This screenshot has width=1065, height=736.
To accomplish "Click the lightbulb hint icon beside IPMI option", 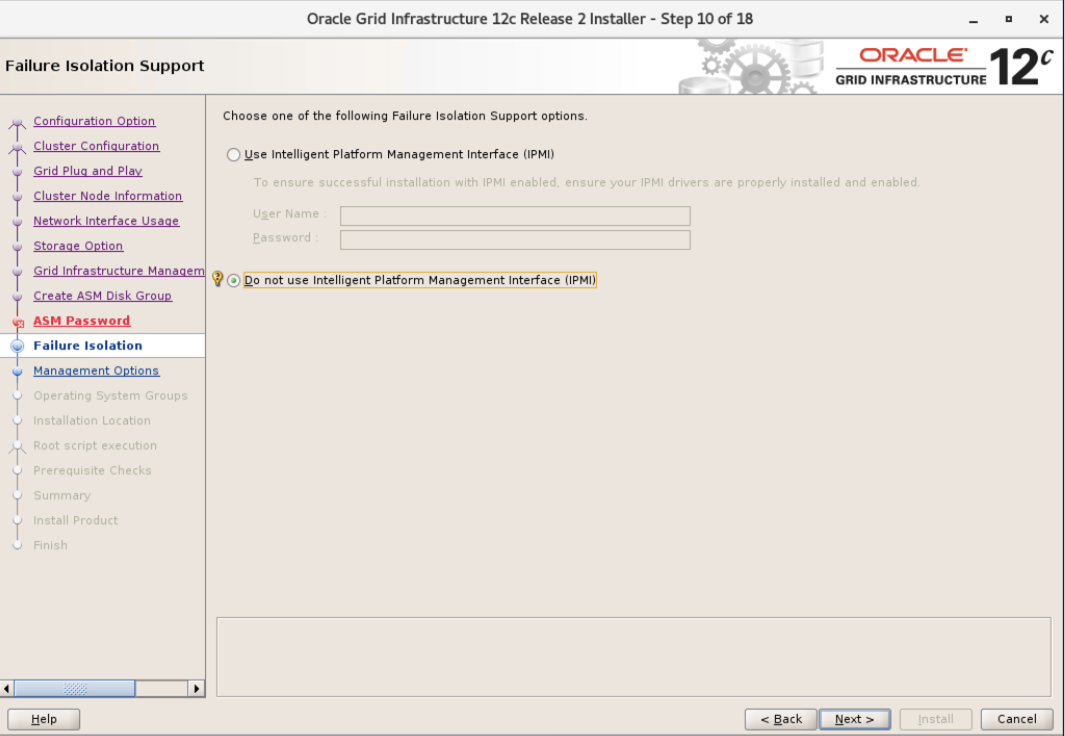I will (x=217, y=278).
